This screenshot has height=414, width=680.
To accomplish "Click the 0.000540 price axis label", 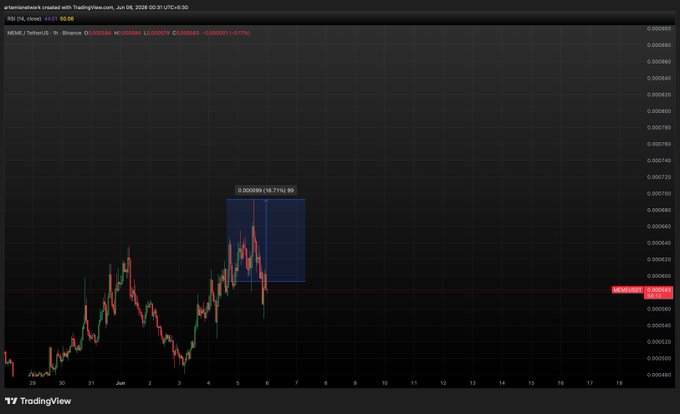I will pos(659,326).
